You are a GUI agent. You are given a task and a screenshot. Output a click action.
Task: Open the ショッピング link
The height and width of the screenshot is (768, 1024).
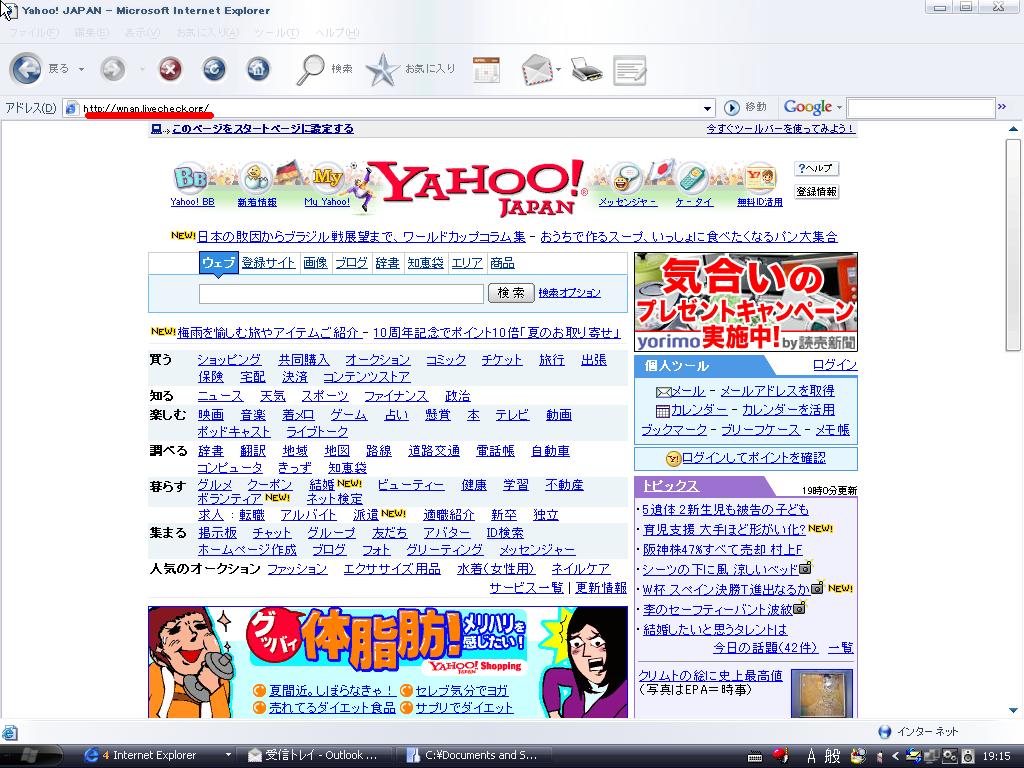(229, 360)
